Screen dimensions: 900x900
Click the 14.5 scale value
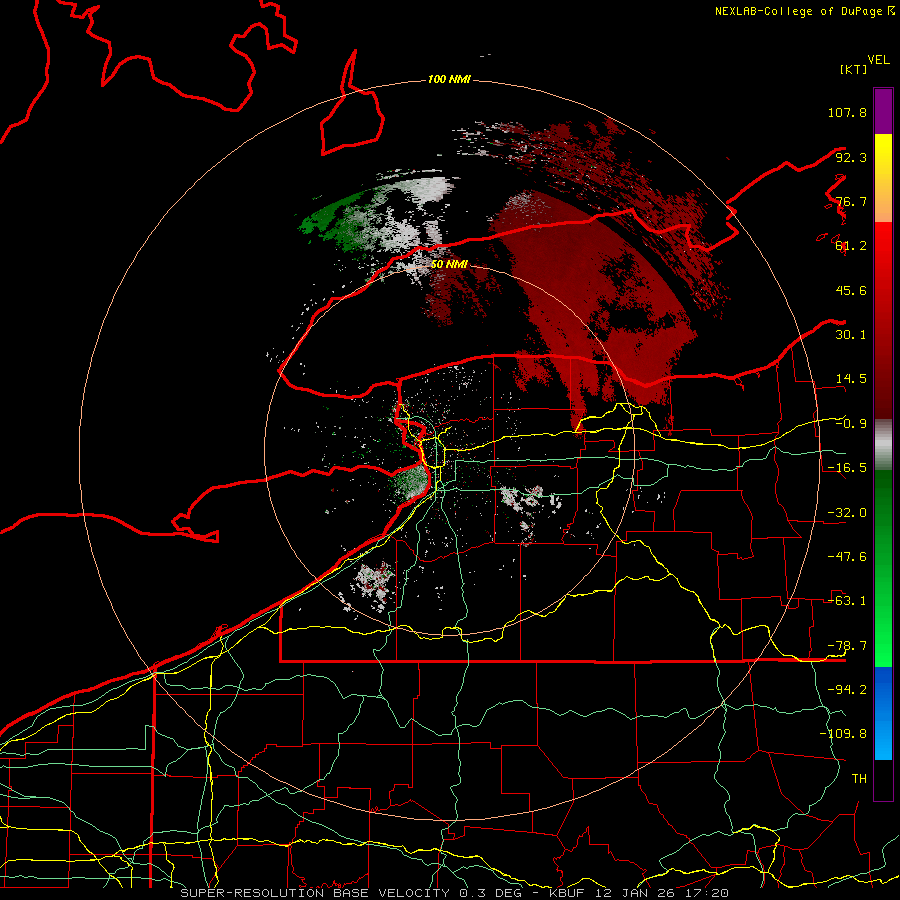(x=851, y=379)
